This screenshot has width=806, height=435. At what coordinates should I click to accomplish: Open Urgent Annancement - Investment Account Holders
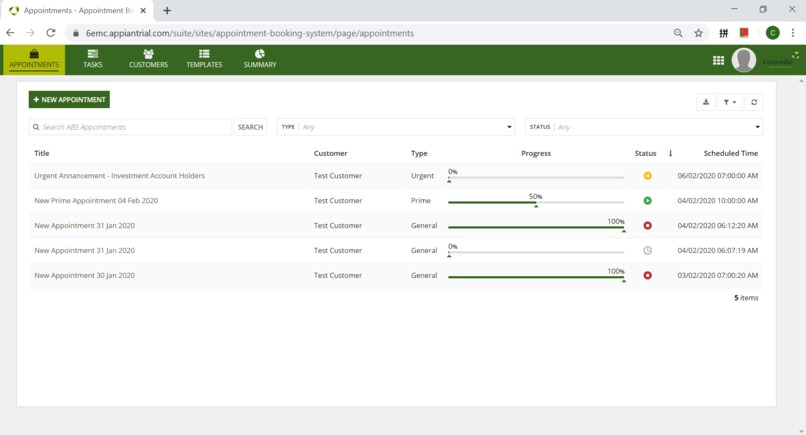pos(119,176)
